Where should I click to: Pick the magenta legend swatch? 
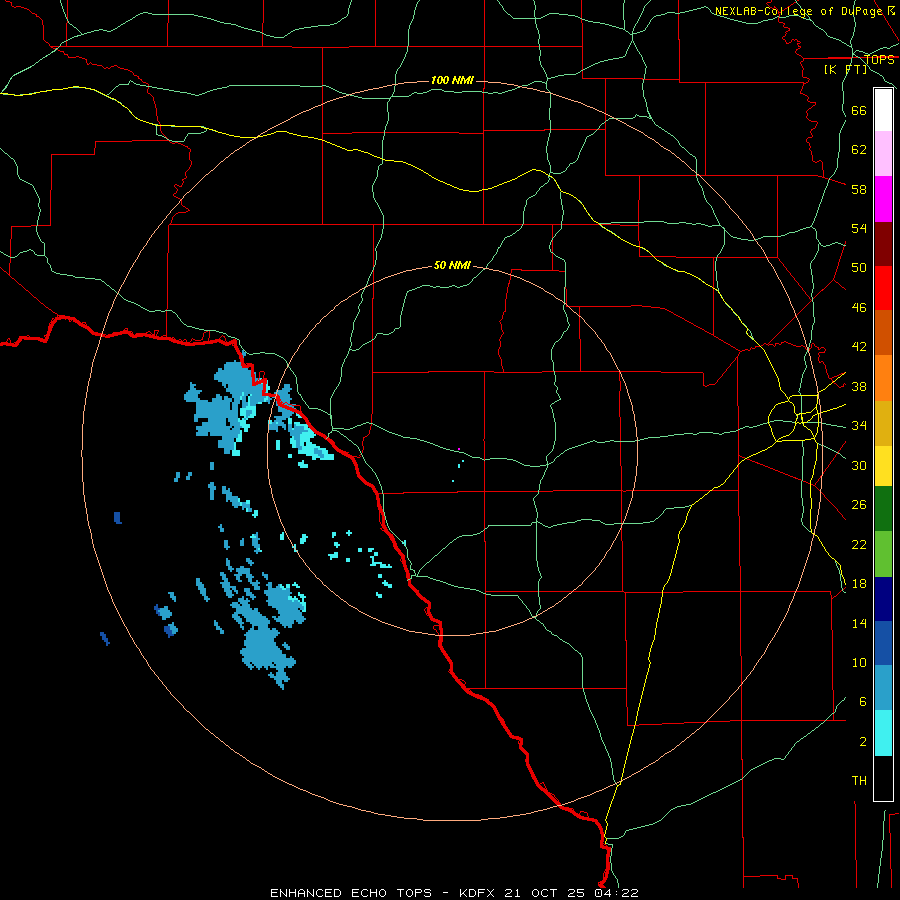(x=883, y=199)
